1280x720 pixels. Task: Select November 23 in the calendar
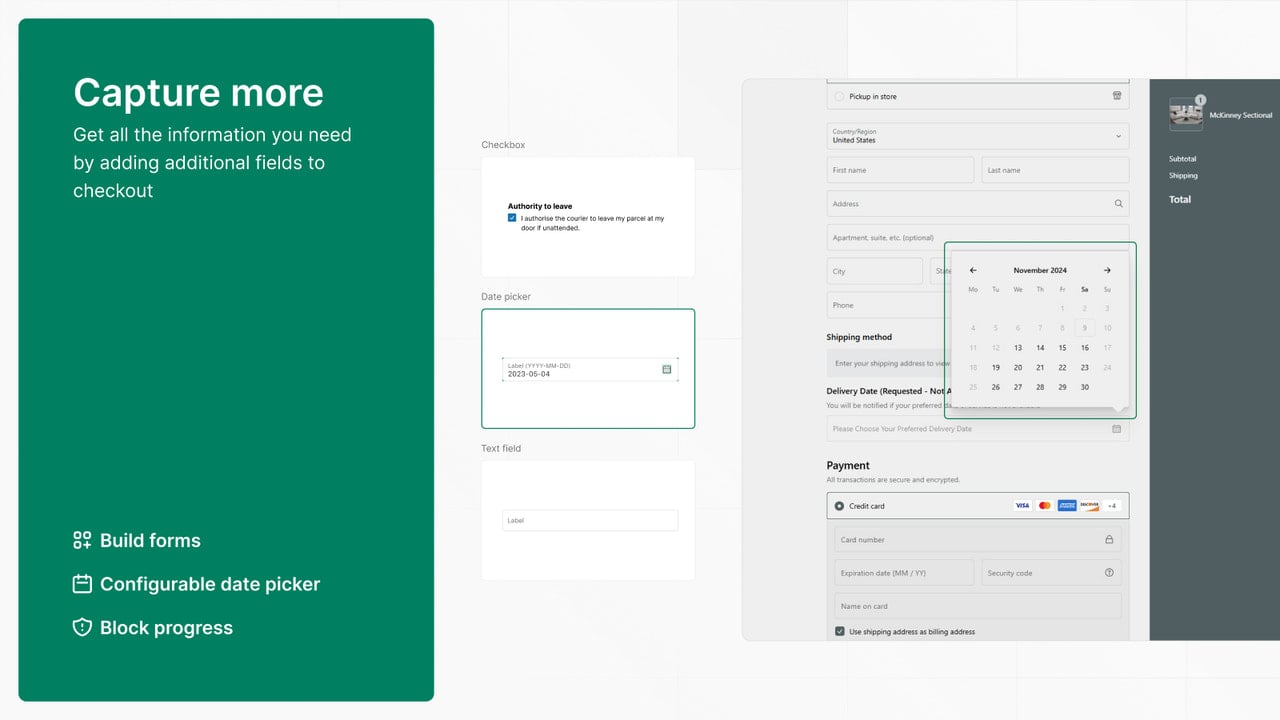tap(1085, 368)
